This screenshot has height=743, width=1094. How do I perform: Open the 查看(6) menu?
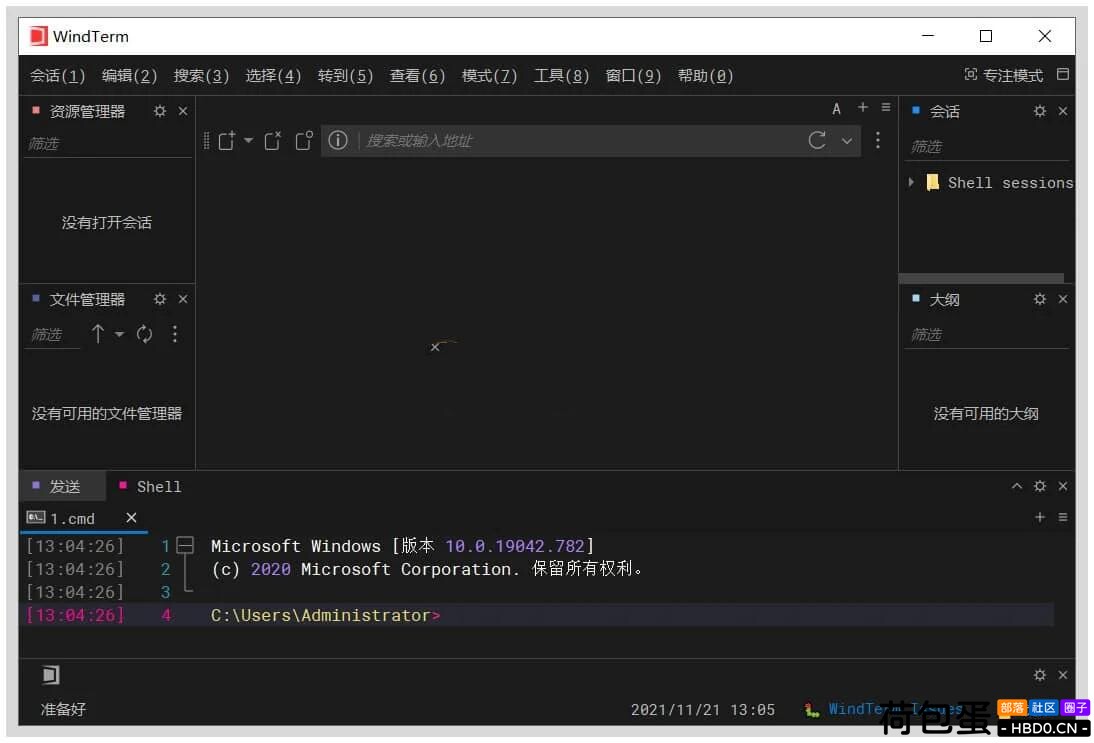tap(417, 75)
